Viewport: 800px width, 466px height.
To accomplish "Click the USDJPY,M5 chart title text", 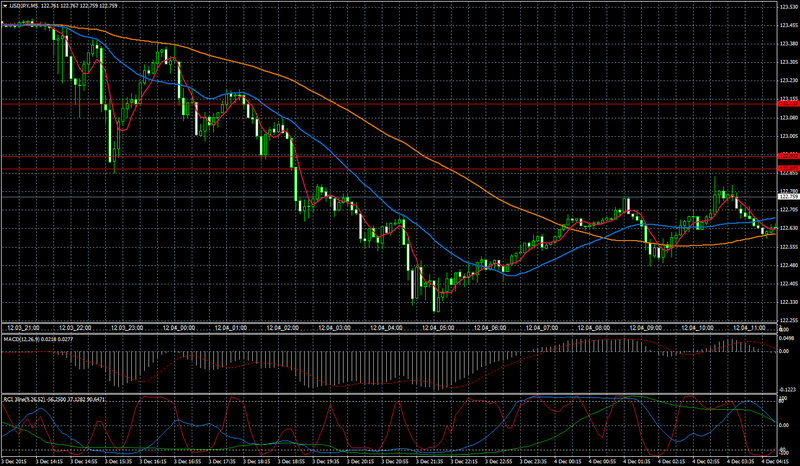I will coord(23,6).
